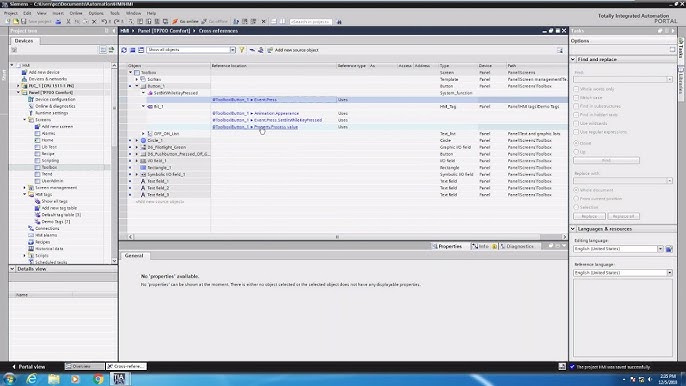Toggle Find in hidden texts checkbox

point(576,115)
